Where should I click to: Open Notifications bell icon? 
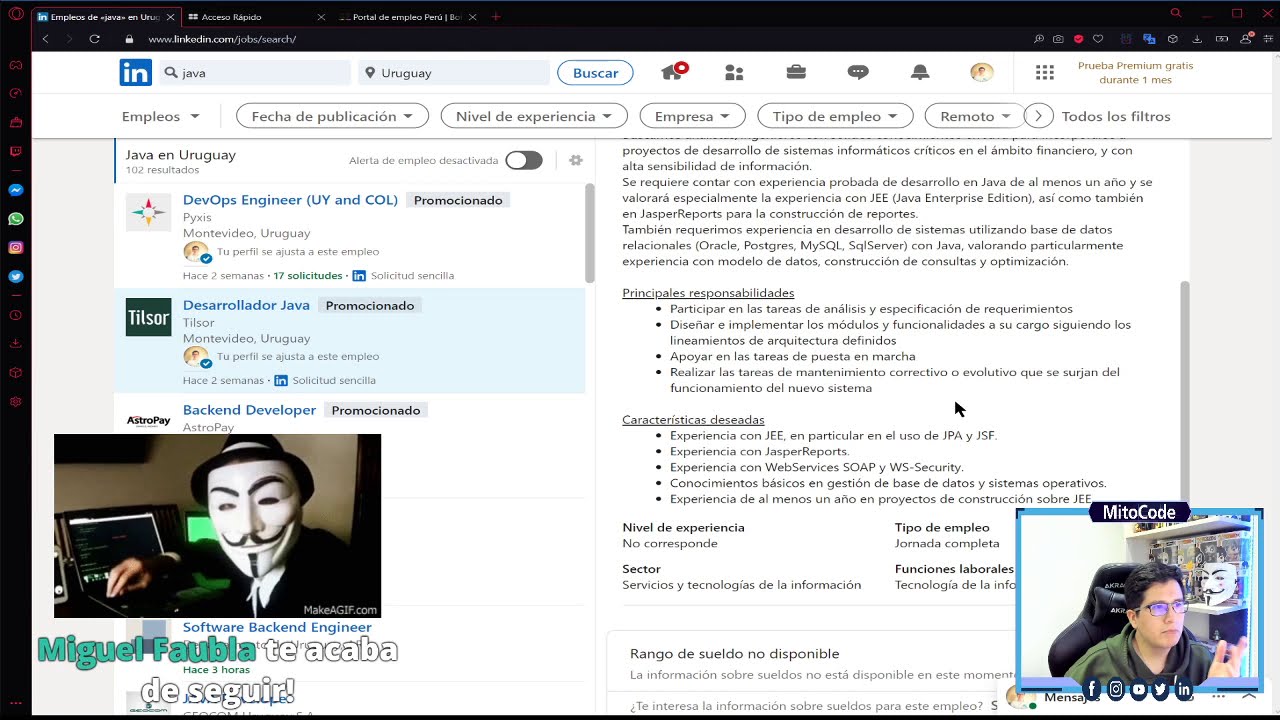pos(920,72)
